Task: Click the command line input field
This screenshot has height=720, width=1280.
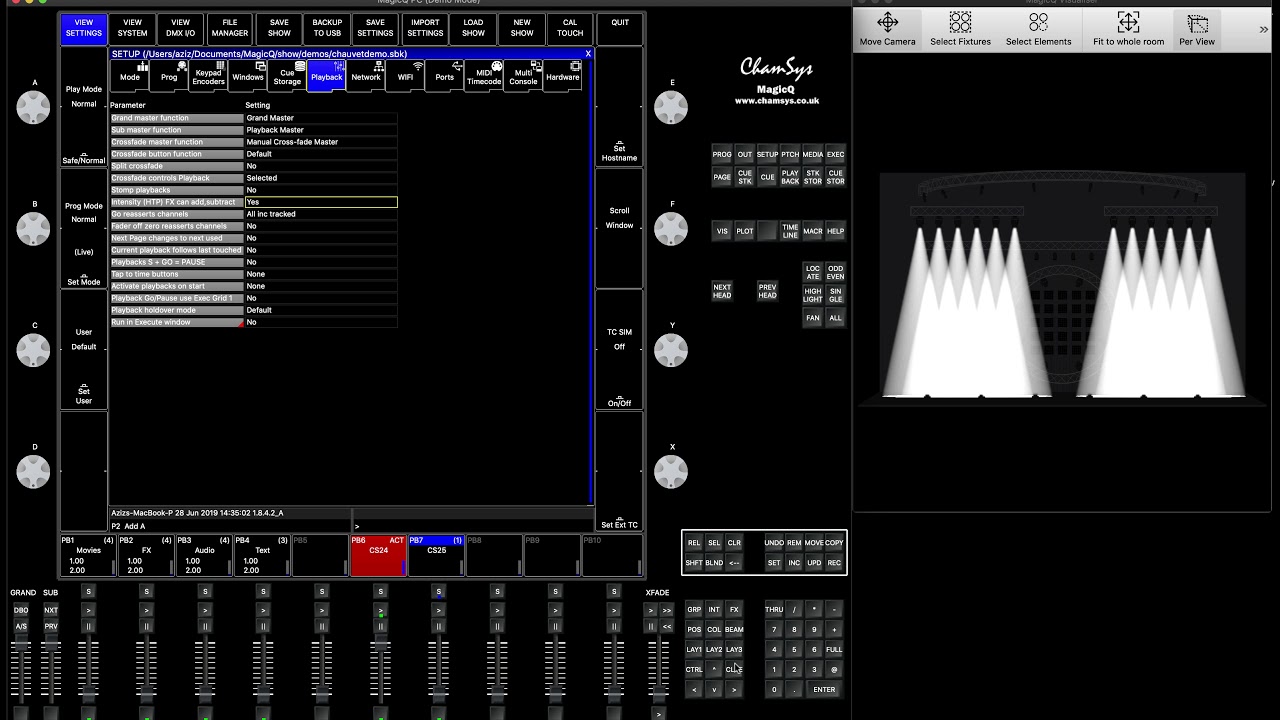Action: tap(472, 525)
